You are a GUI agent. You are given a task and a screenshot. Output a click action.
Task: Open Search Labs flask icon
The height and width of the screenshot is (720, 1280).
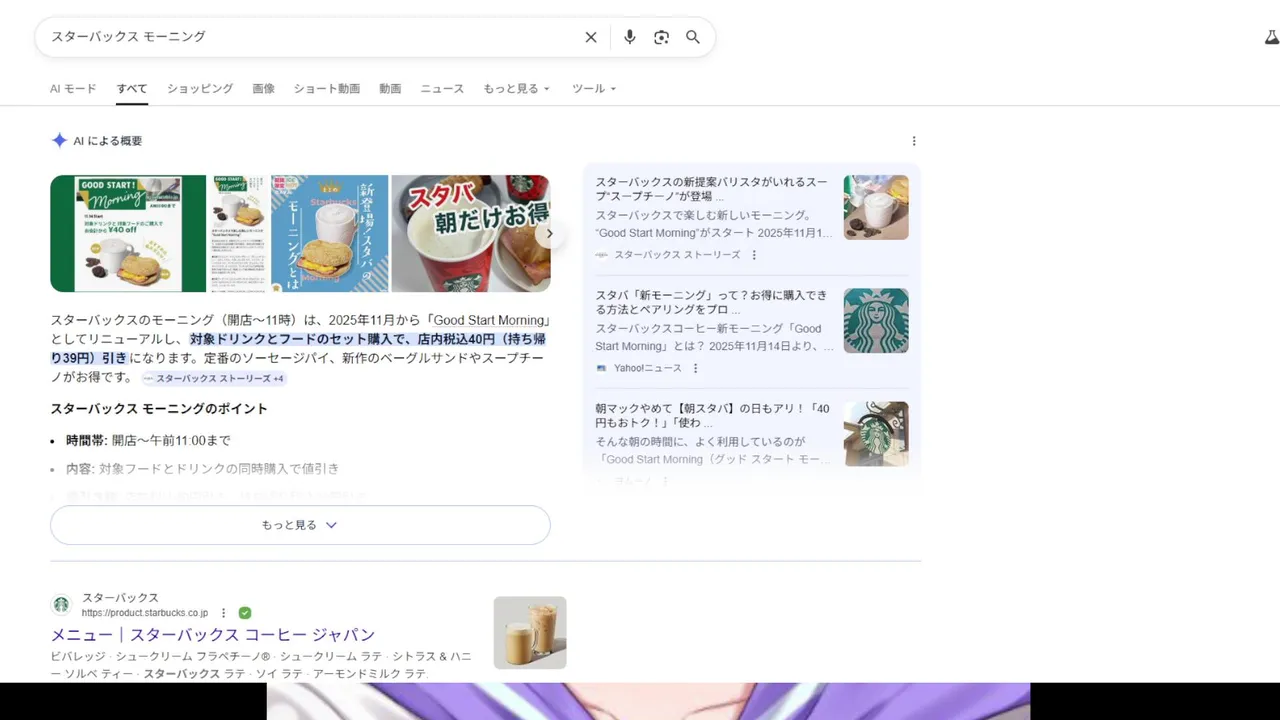tap(1271, 38)
